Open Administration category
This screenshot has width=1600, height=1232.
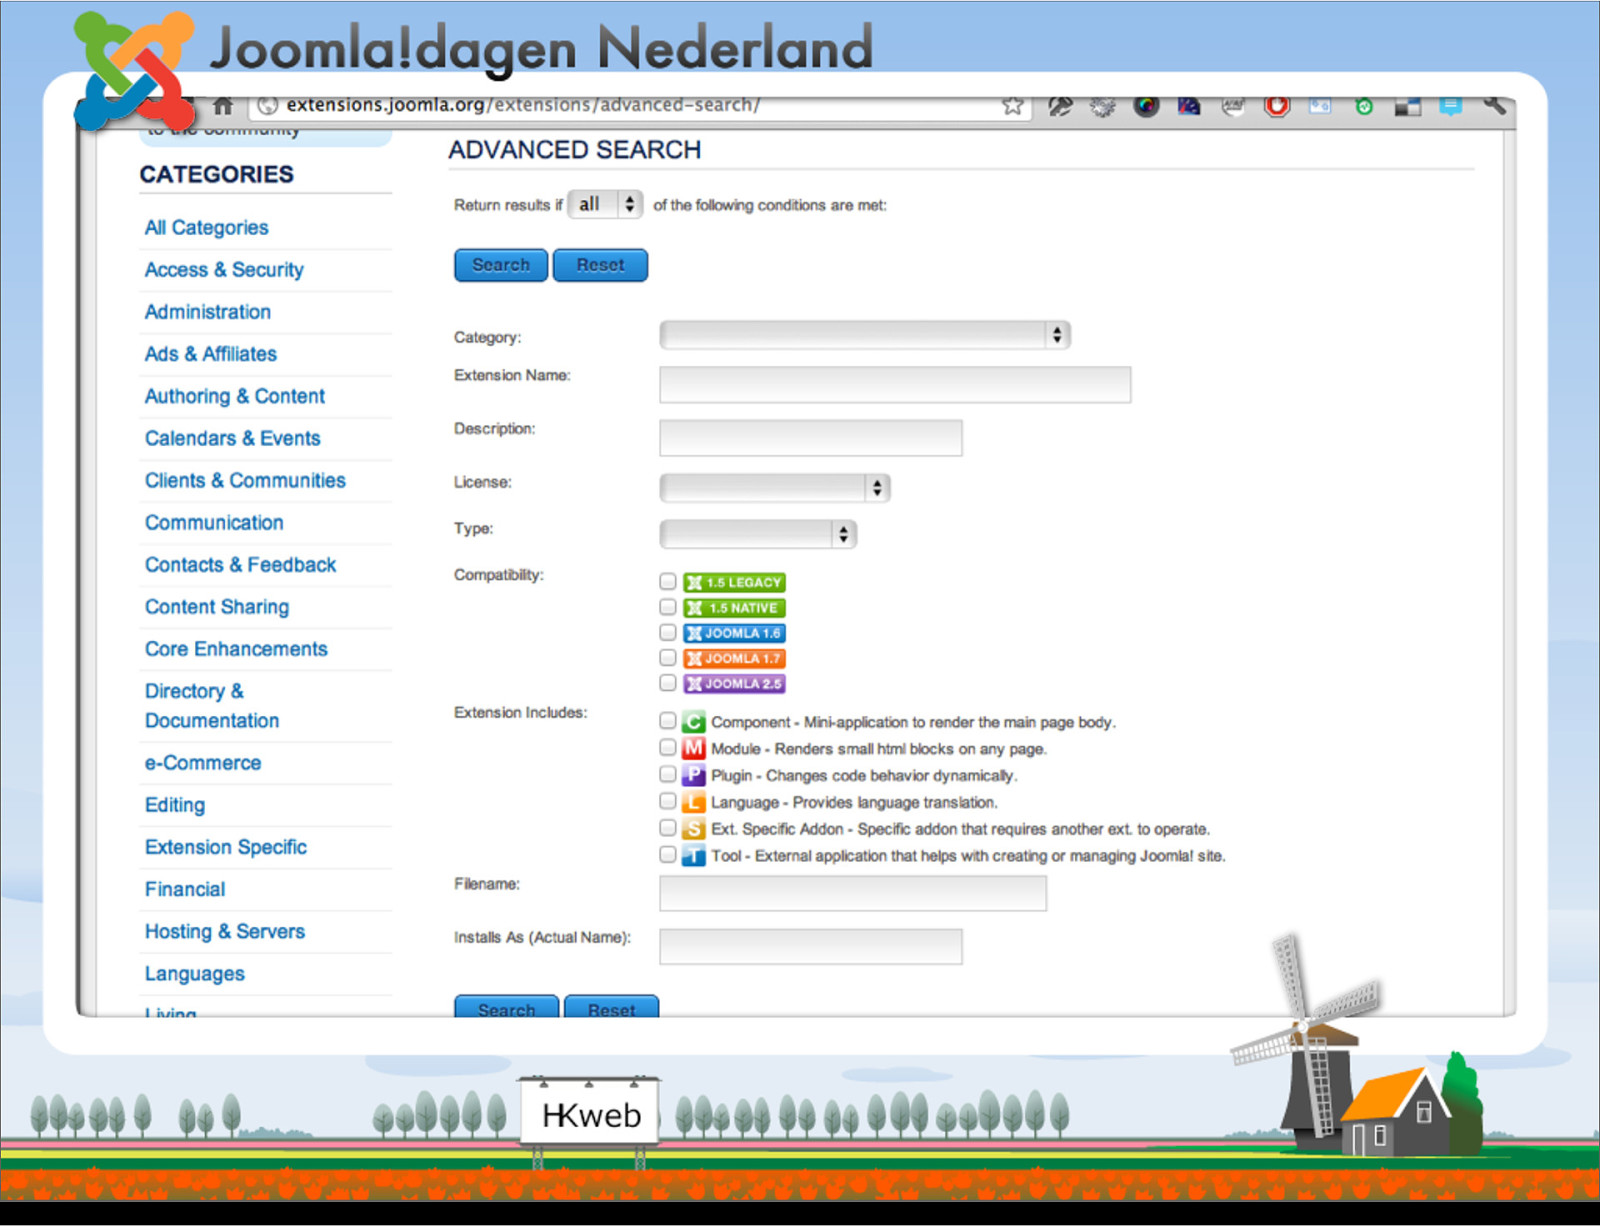point(208,312)
